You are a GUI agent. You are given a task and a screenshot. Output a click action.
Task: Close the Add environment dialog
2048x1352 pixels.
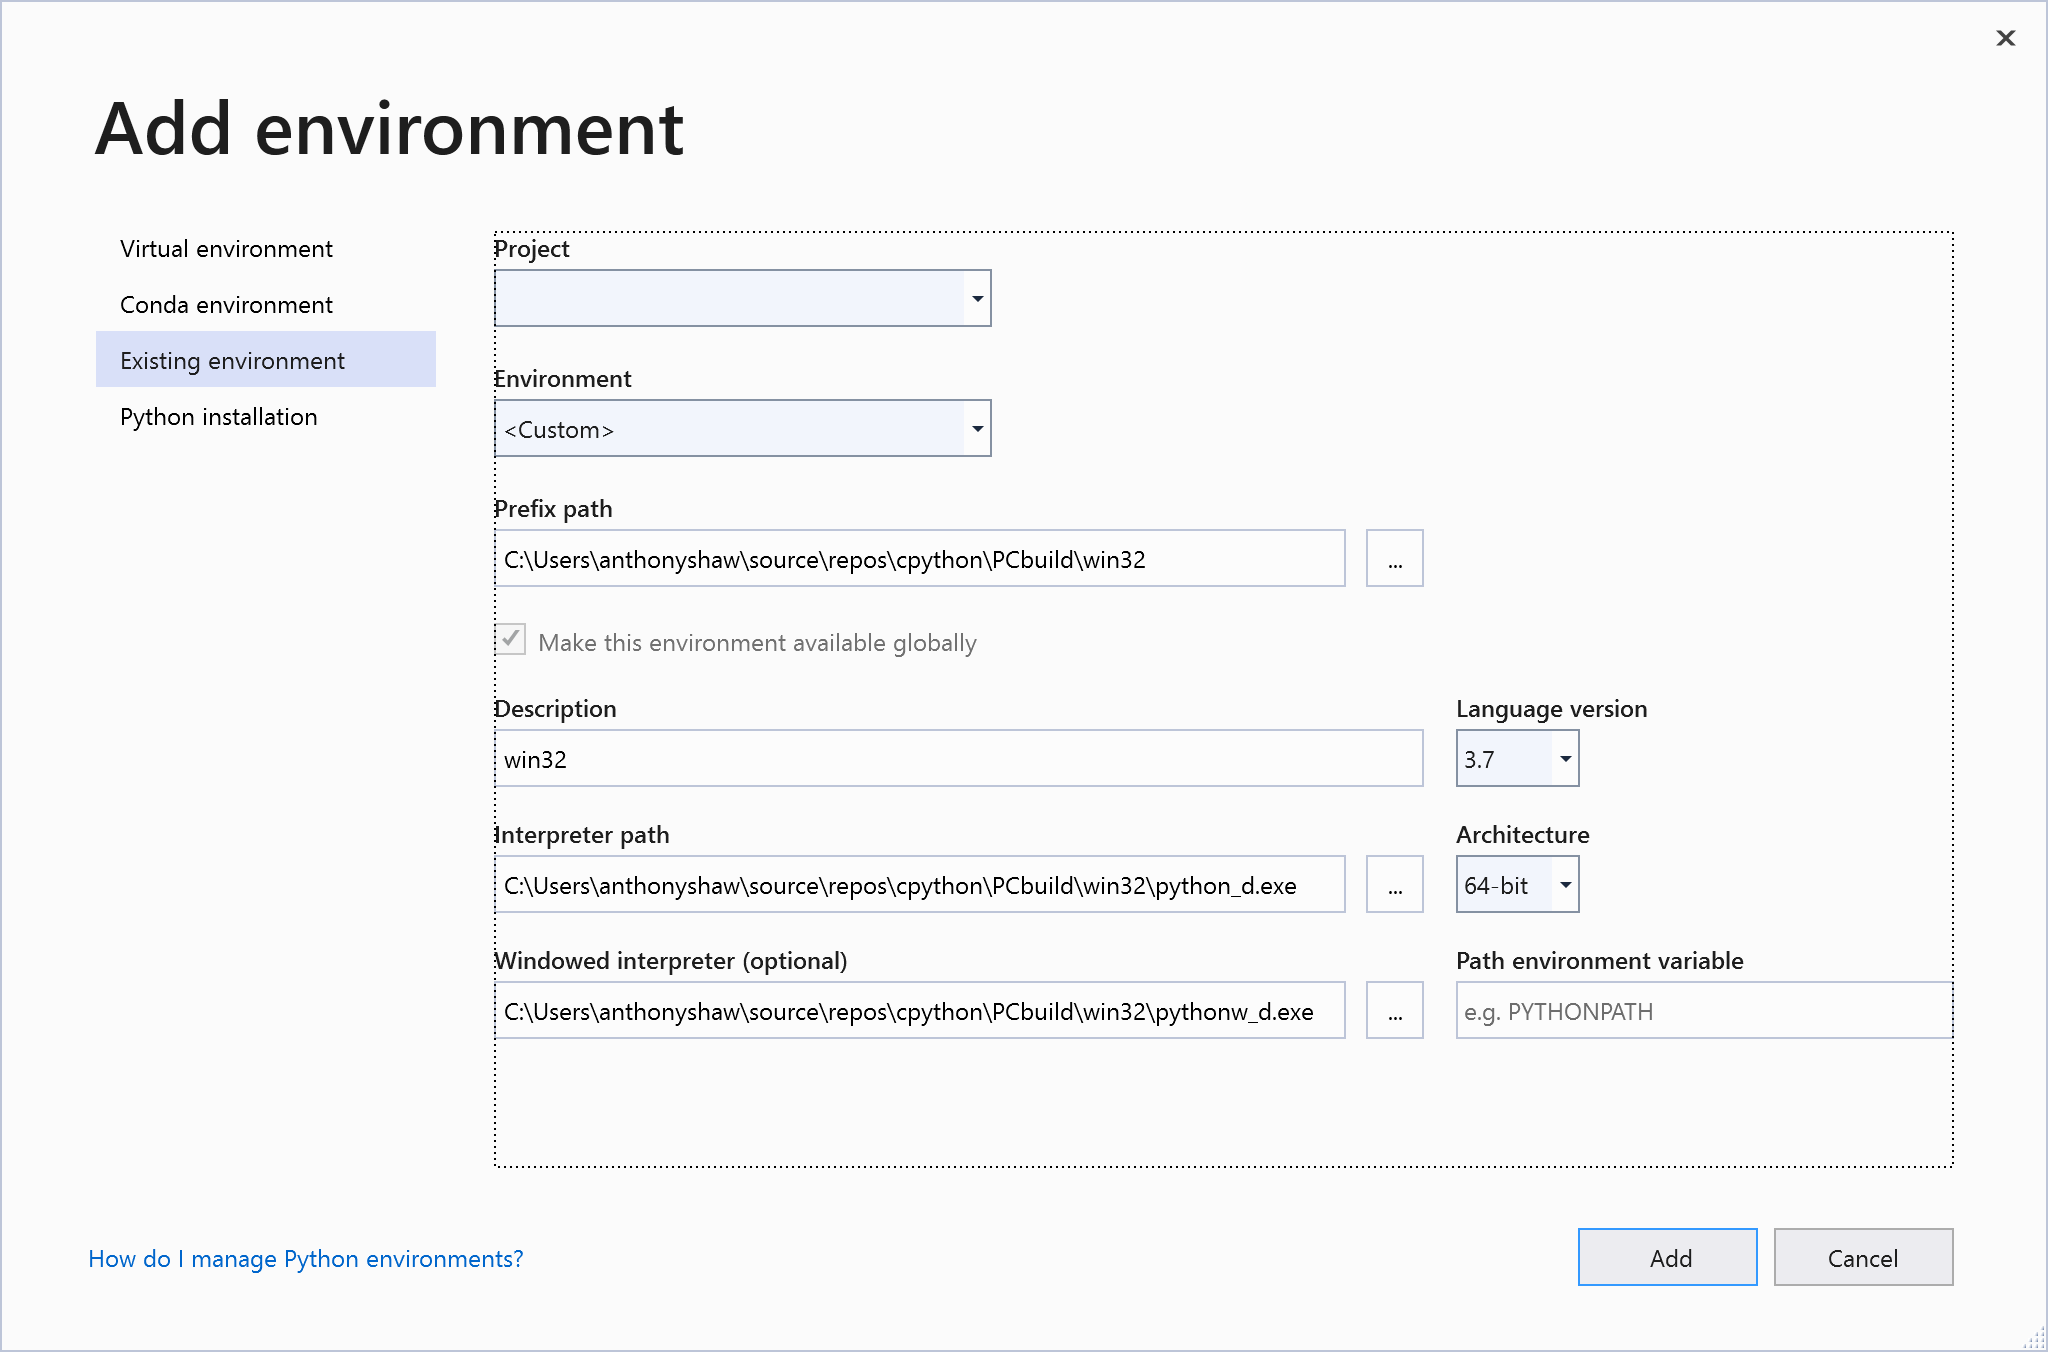click(x=2006, y=38)
